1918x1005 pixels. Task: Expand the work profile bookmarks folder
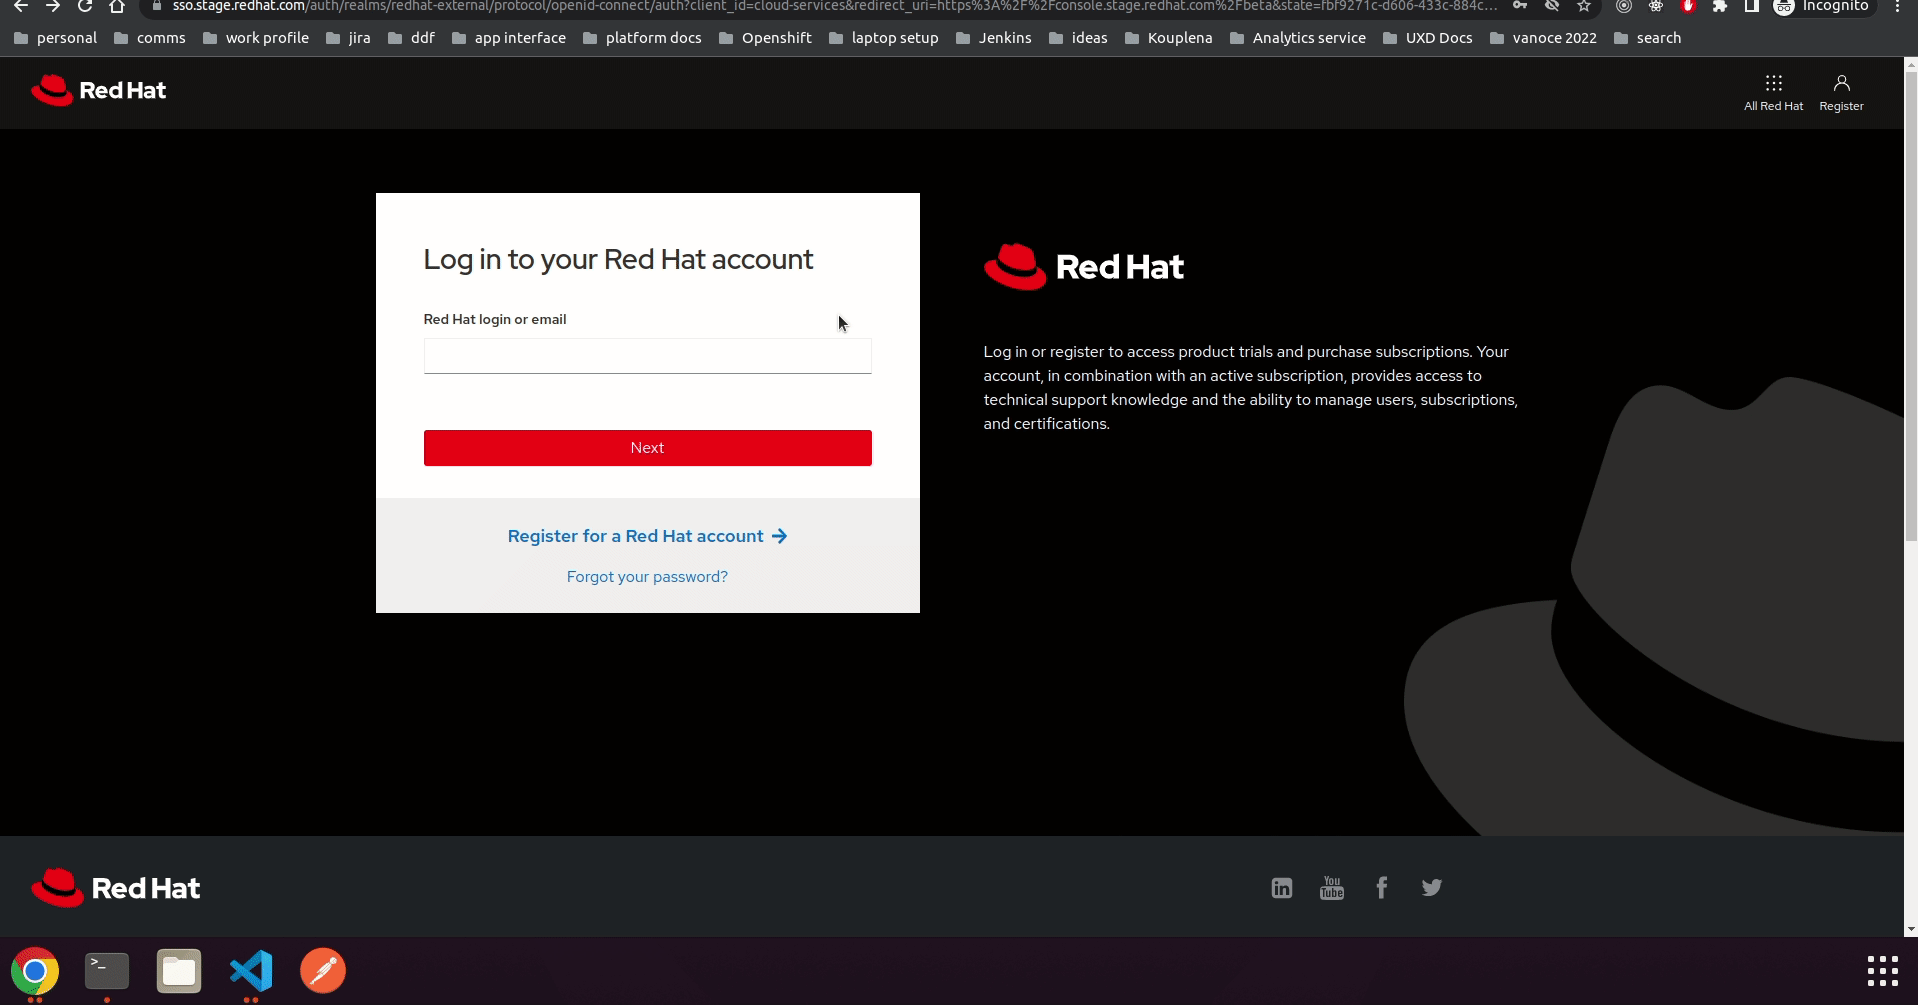[256, 38]
